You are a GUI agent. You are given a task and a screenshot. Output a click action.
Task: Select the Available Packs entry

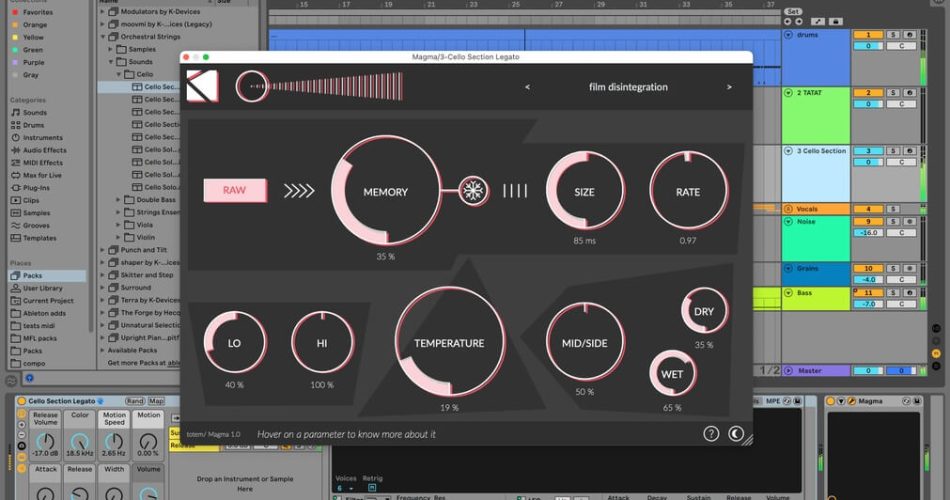(132, 350)
